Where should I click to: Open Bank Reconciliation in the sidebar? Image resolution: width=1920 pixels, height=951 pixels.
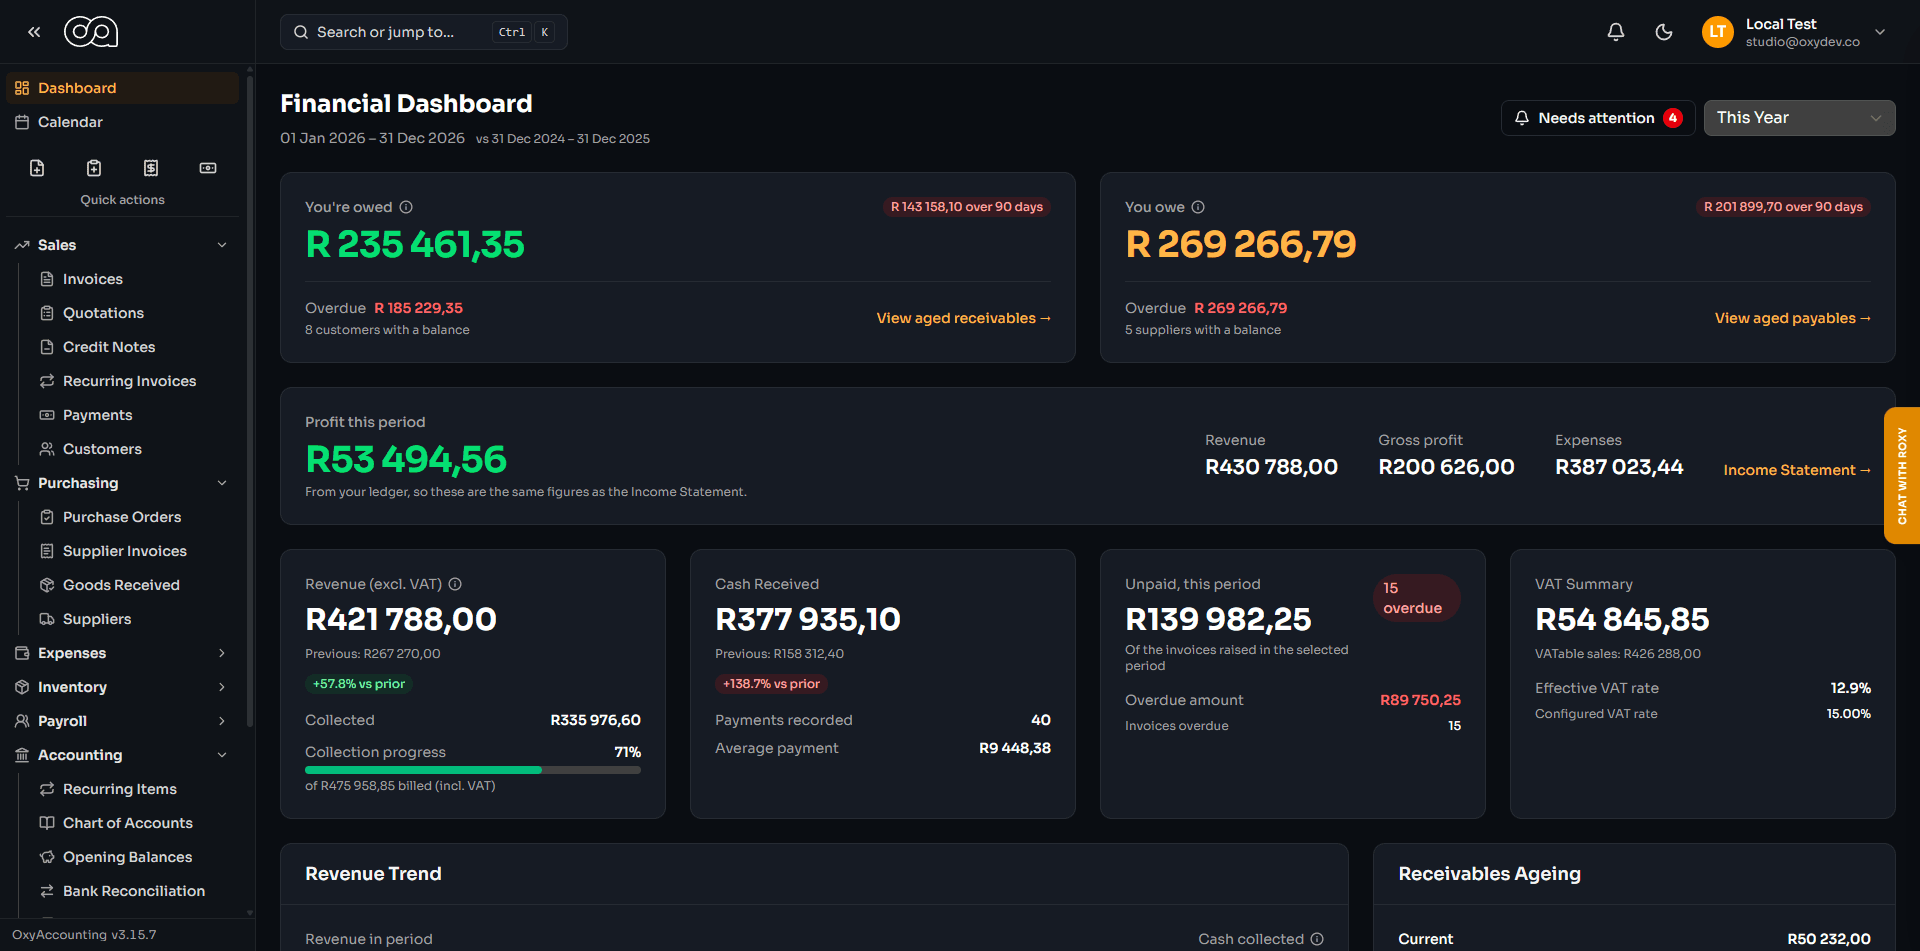click(134, 891)
